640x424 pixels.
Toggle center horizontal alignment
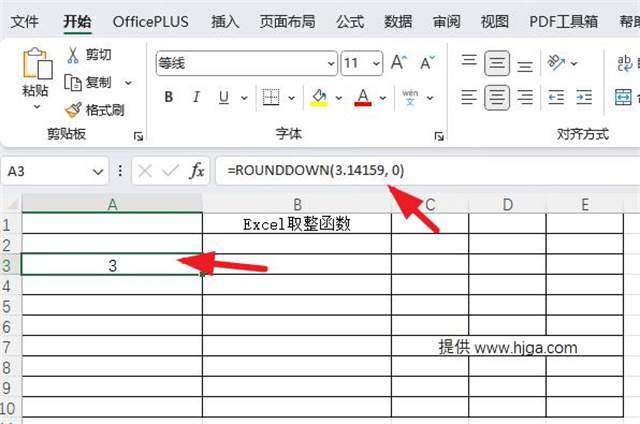pyautogui.click(x=497, y=98)
